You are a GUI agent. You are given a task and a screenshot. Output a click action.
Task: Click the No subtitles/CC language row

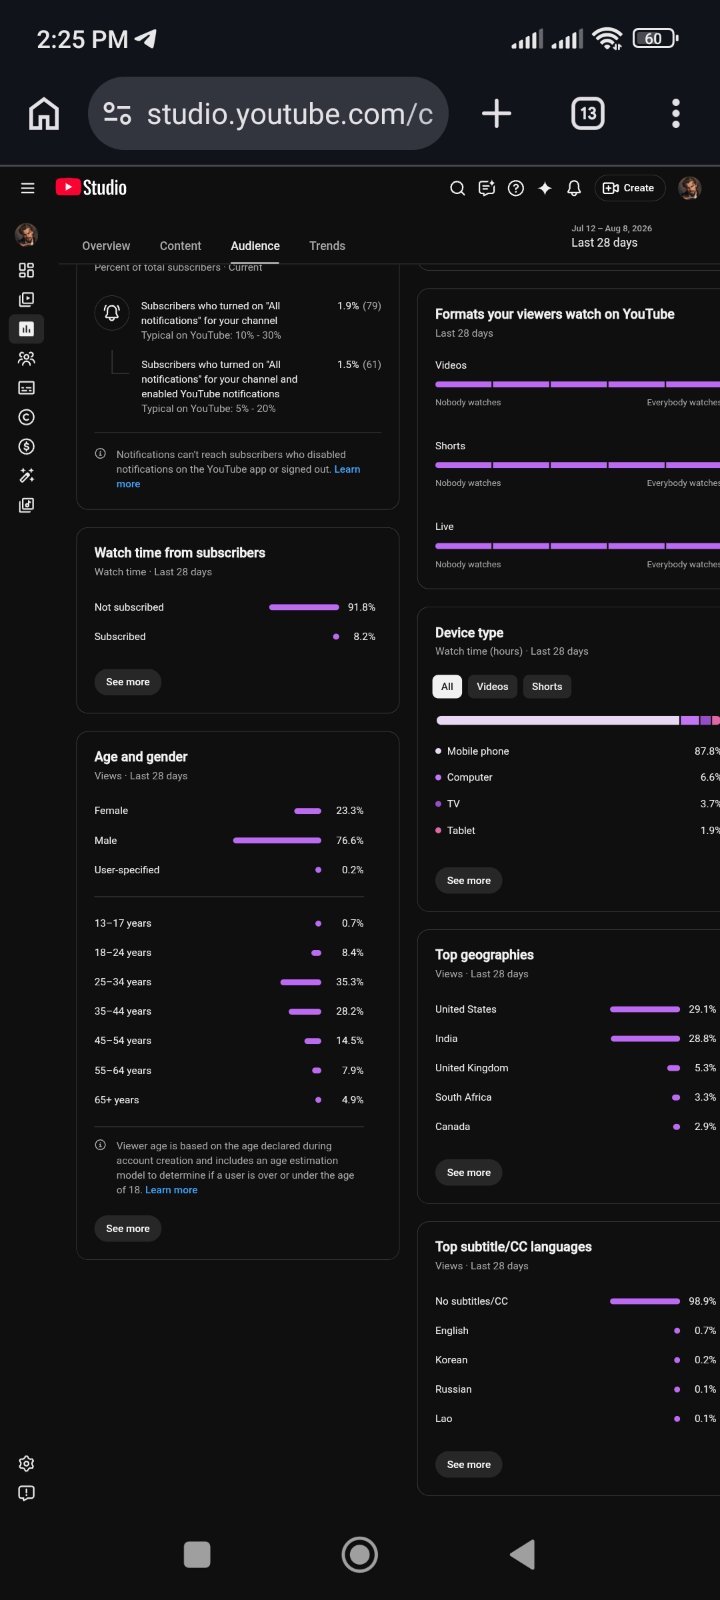point(576,1301)
